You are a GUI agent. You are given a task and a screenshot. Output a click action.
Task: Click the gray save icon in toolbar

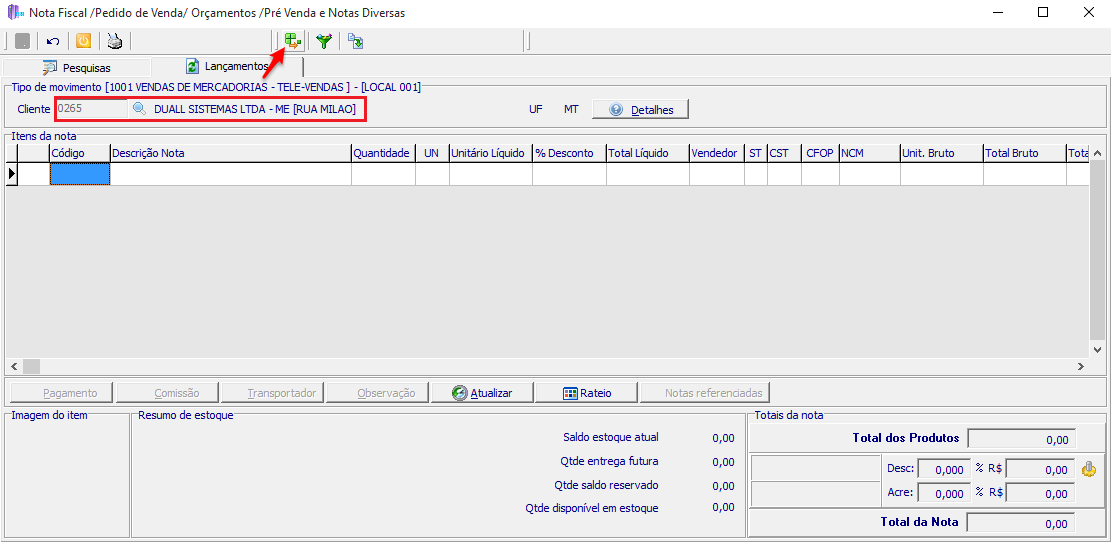pyautogui.click(x=22, y=41)
